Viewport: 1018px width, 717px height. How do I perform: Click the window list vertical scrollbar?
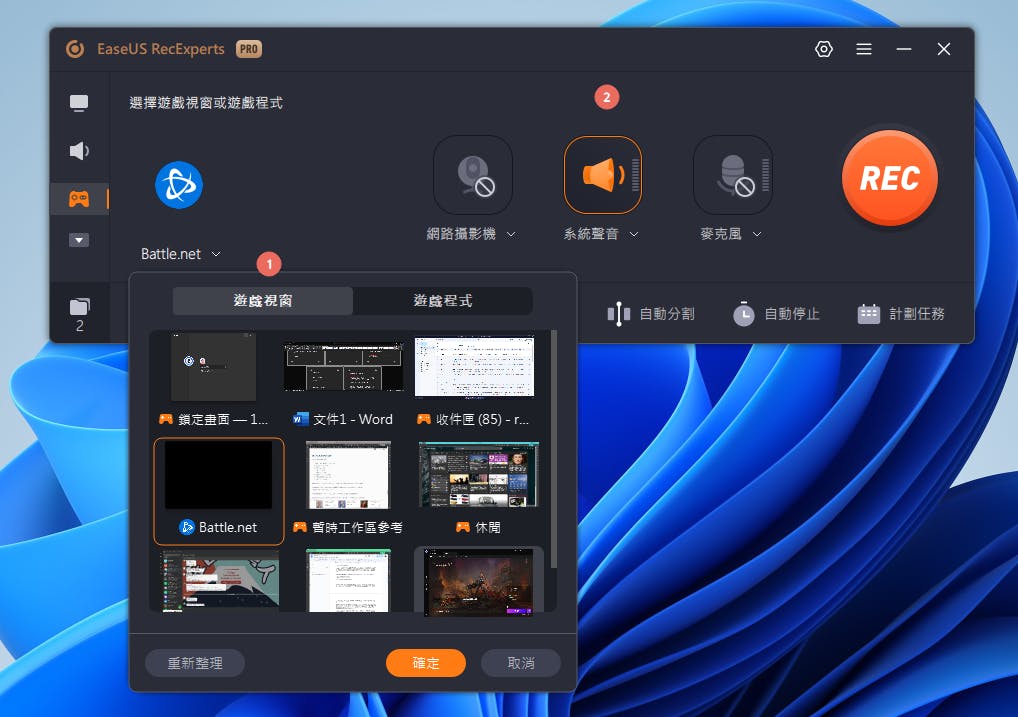pos(554,449)
